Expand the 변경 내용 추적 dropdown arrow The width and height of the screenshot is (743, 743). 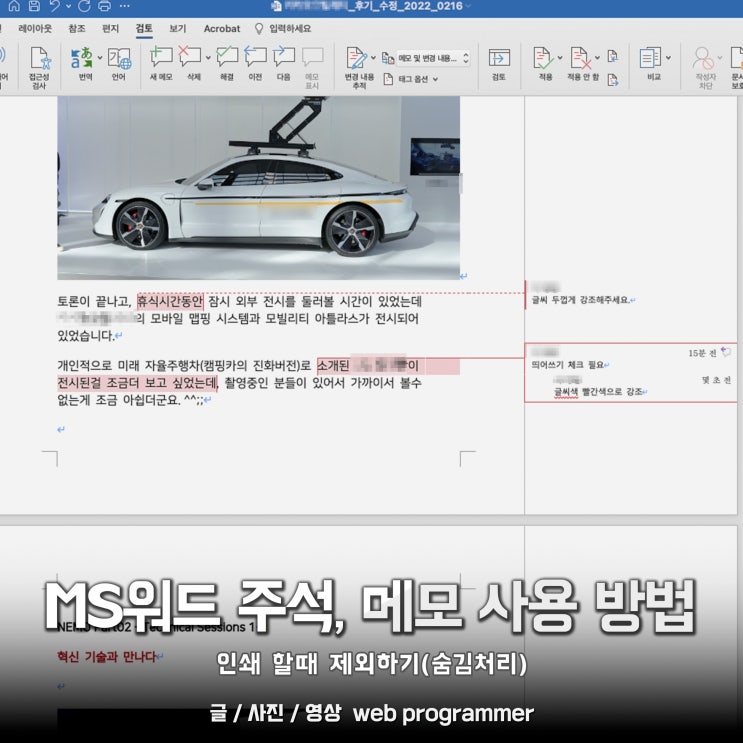click(373, 58)
